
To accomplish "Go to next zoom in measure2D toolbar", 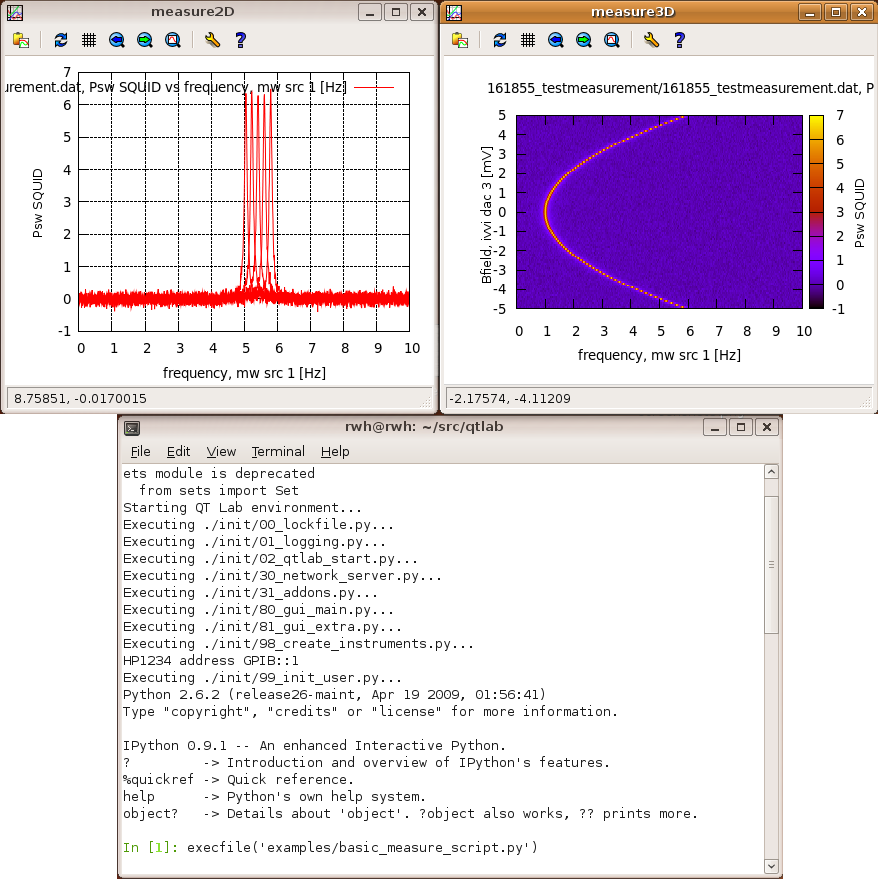I will pos(145,40).
